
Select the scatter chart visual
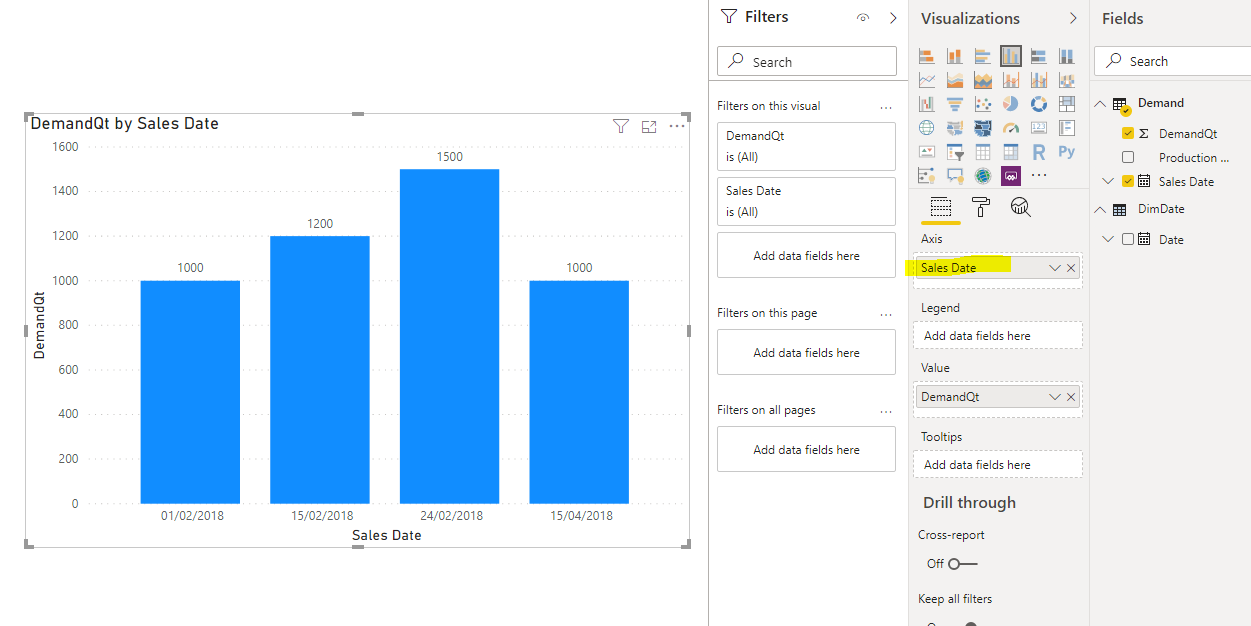983,104
